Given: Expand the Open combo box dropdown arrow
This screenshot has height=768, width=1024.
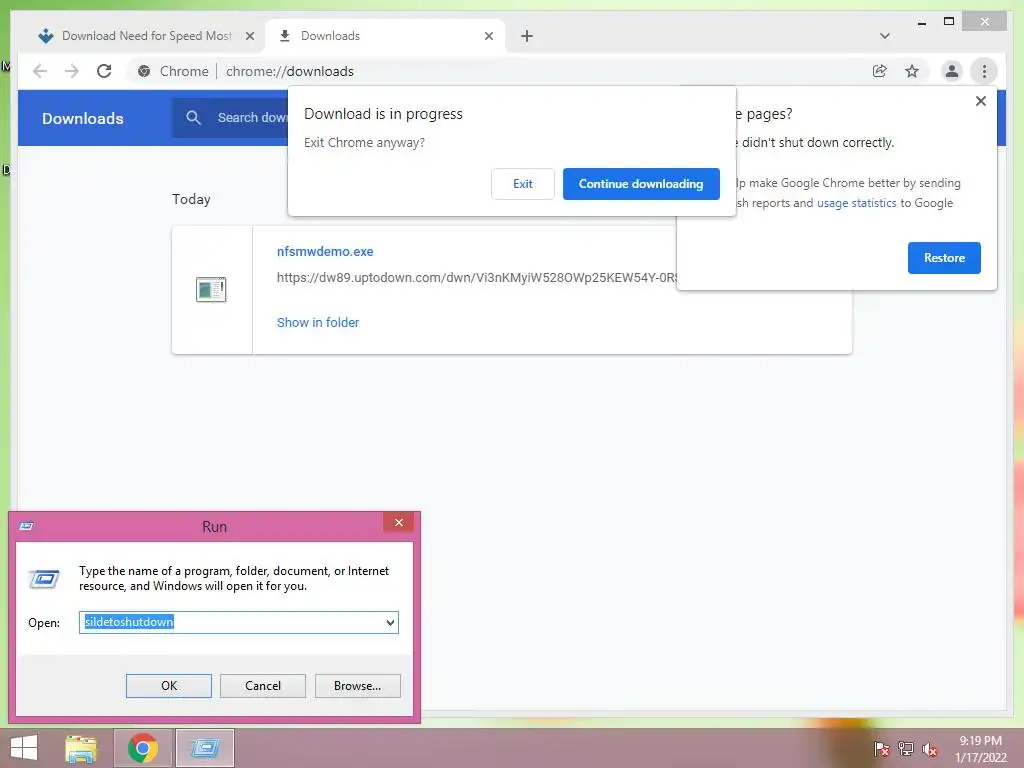Looking at the screenshot, I should 390,622.
